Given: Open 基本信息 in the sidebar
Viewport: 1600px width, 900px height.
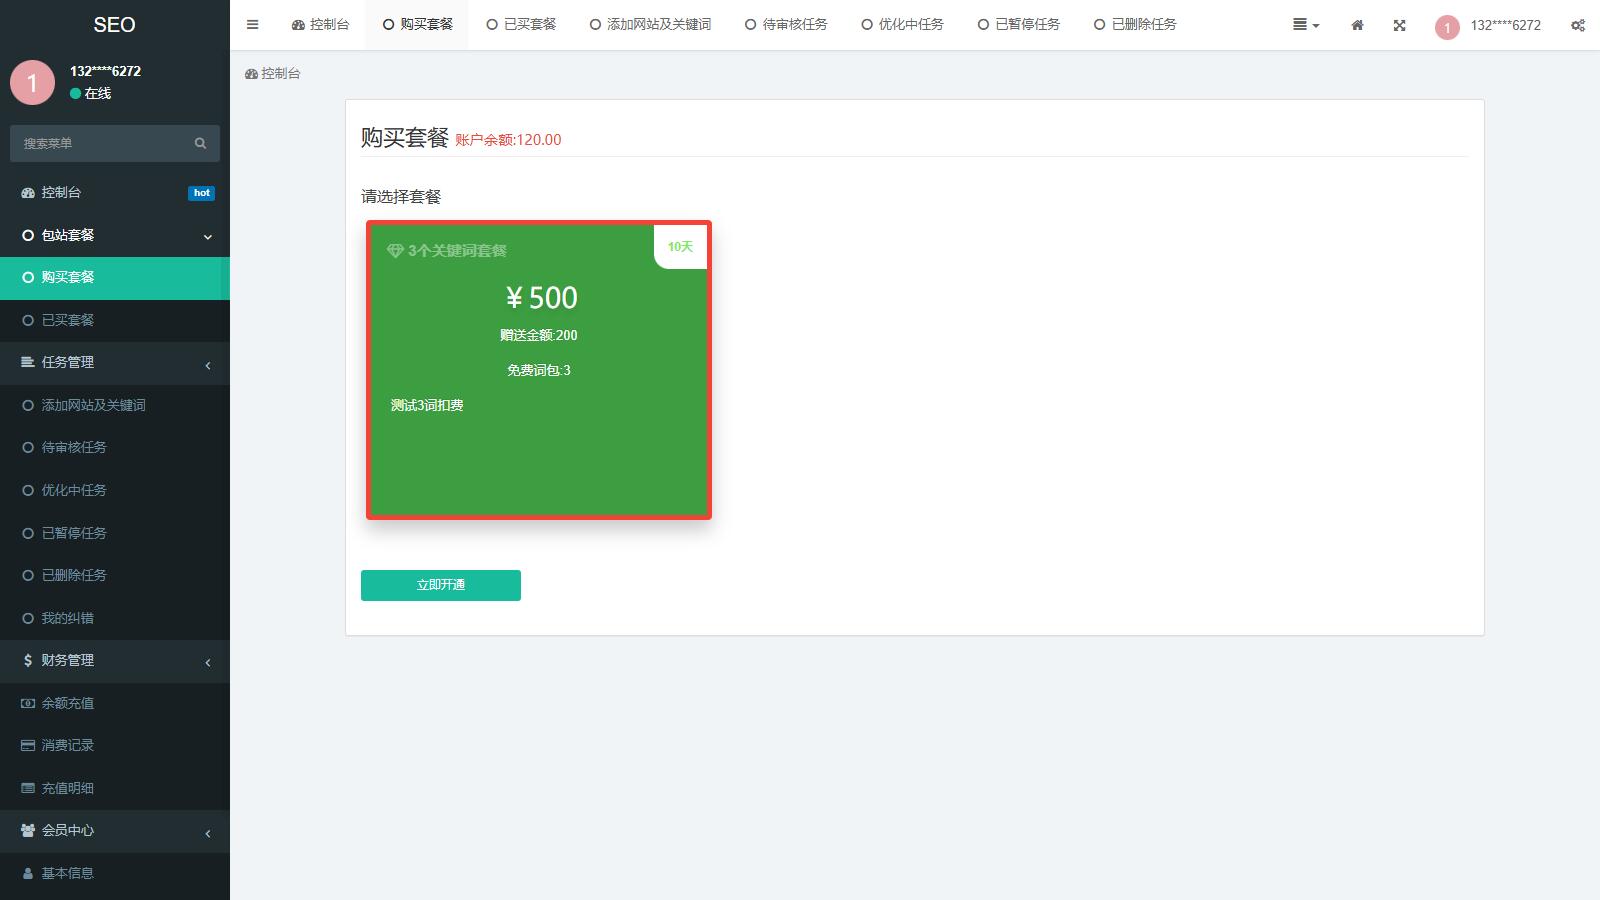Looking at the screenshot, I should point(115,873).
